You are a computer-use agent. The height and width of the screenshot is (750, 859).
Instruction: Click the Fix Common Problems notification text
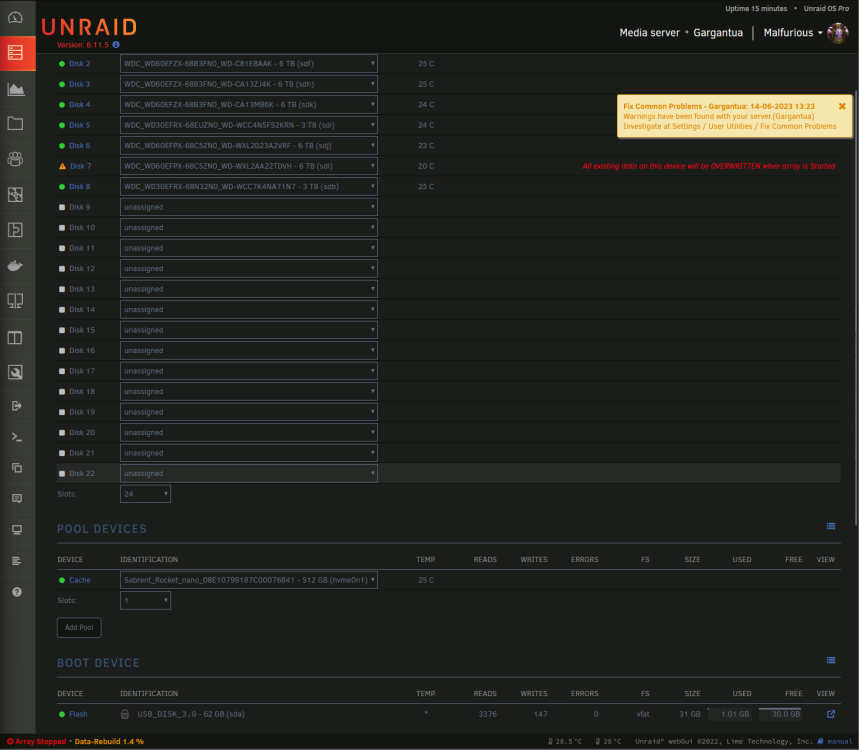point(730,116)
